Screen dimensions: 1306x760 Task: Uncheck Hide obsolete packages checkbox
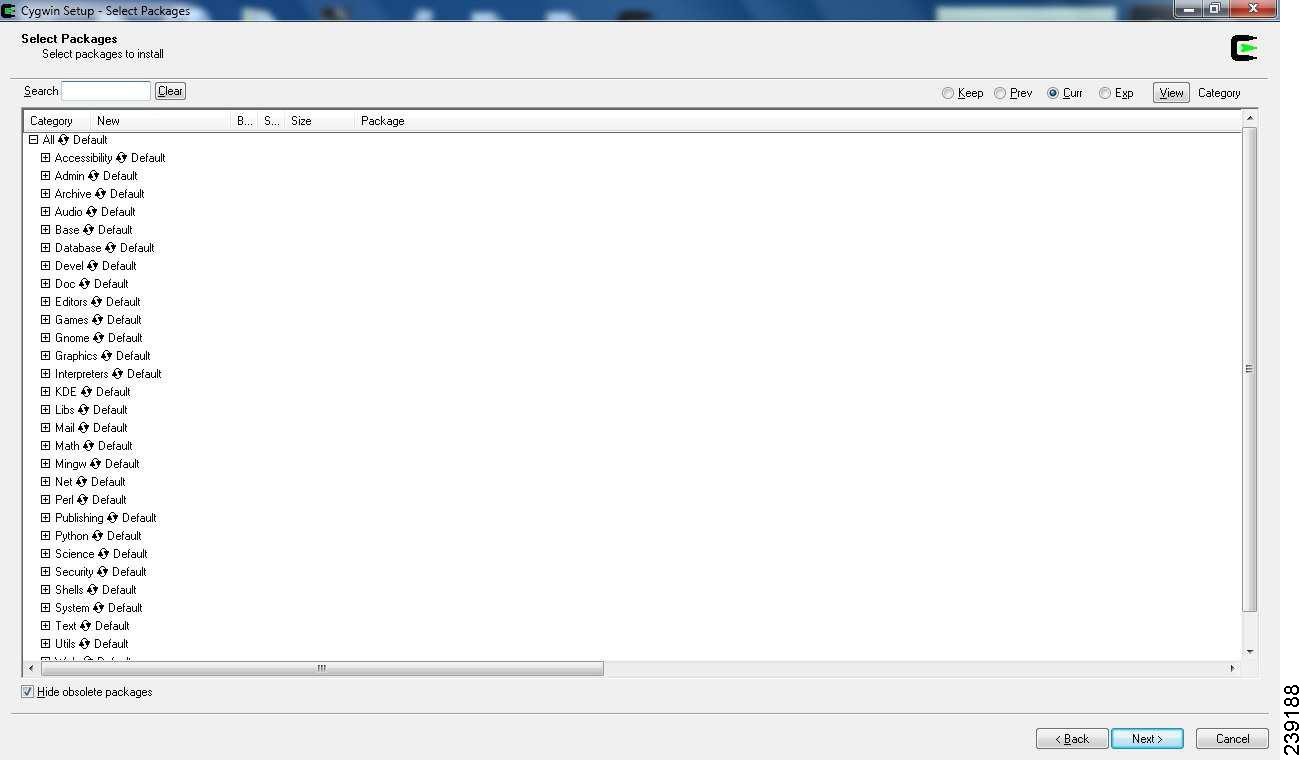pos(27,692)
